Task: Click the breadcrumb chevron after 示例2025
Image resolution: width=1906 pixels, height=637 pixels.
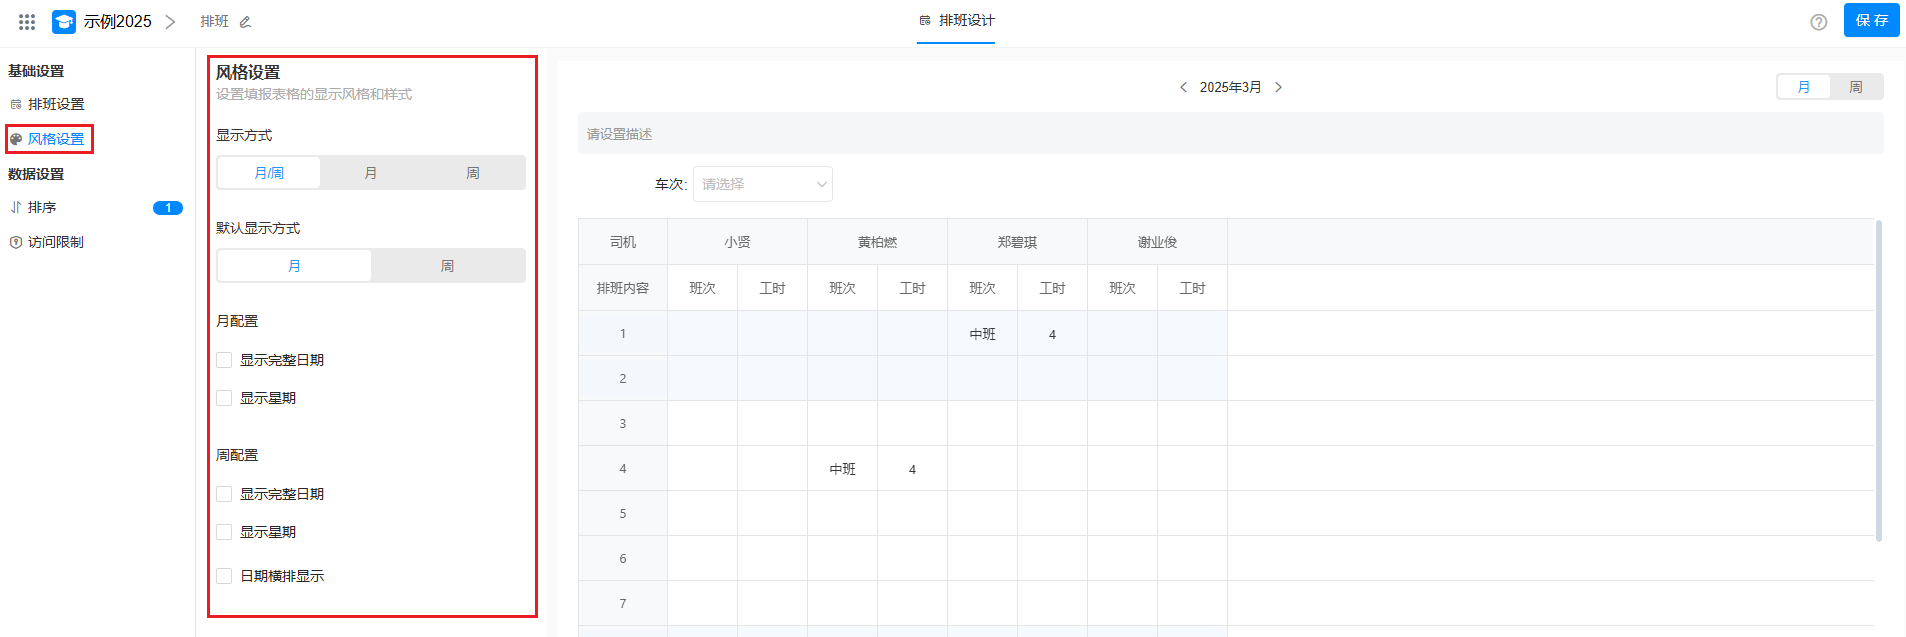Action: point(170,22)
